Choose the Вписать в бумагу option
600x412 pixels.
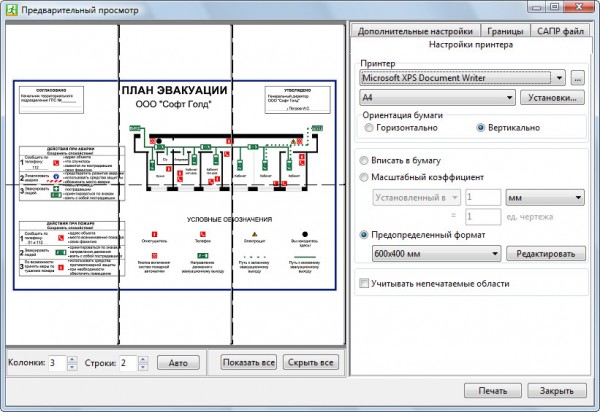click(x=366, y=160)
